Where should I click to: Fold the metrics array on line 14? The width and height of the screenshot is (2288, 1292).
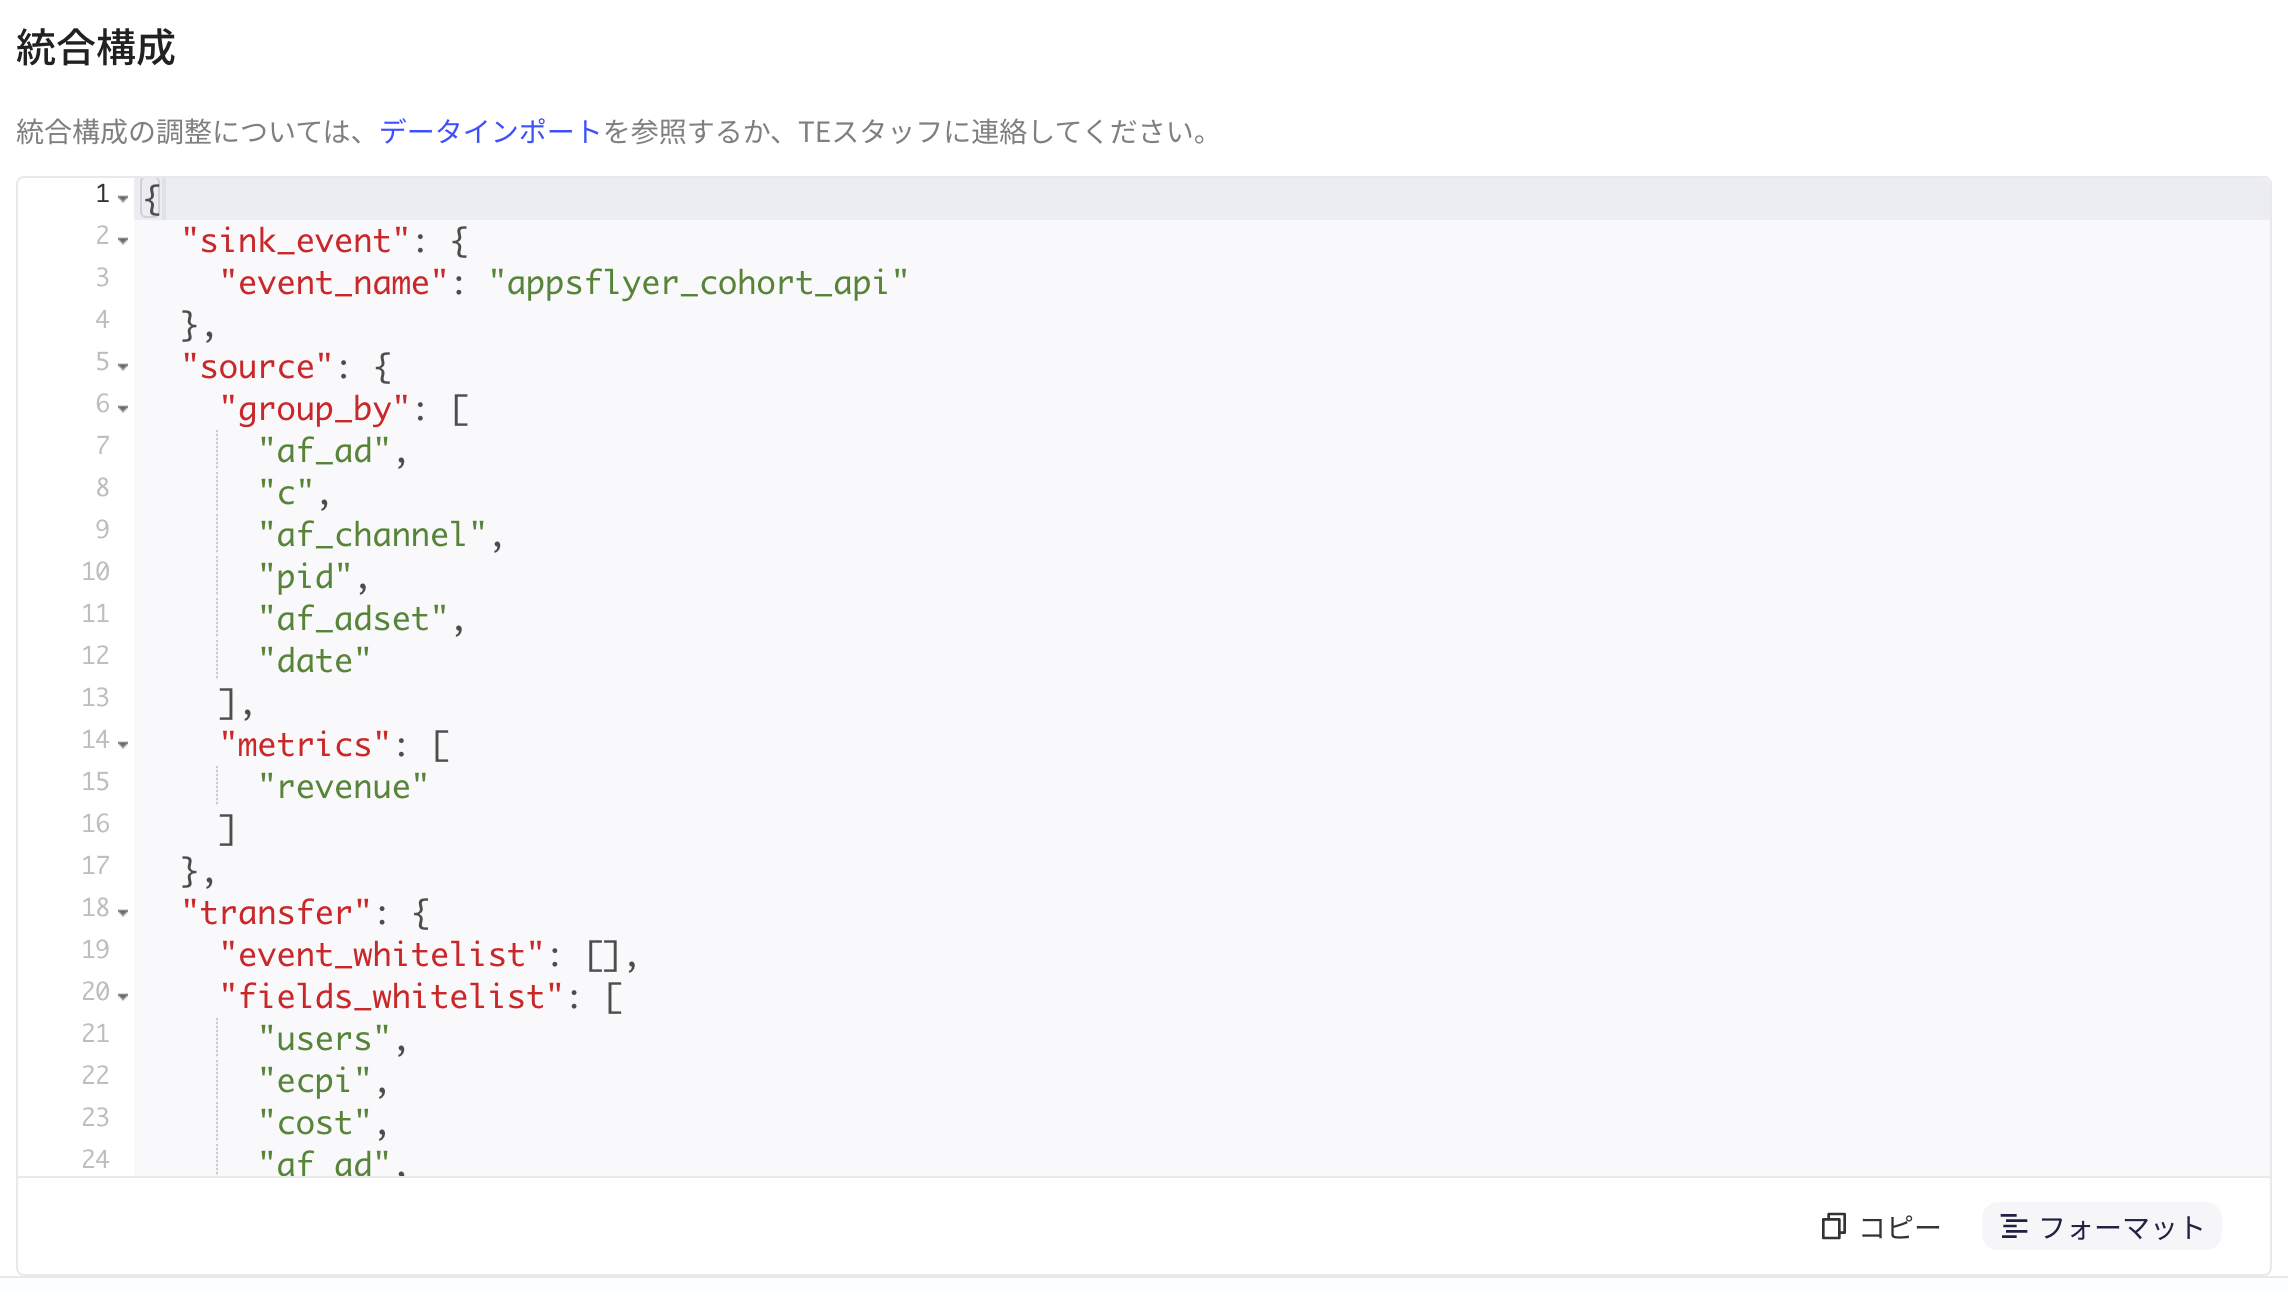(x=123, y=744)
